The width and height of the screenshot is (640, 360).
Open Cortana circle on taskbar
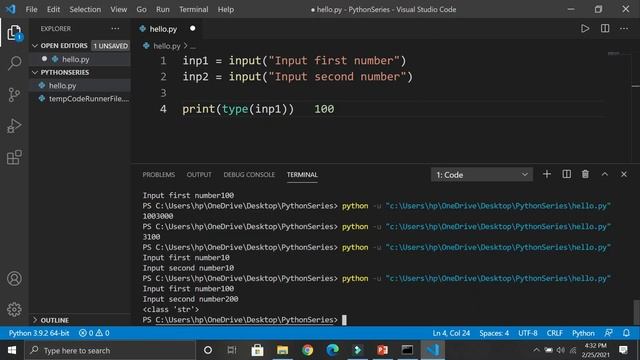click(x=208, y=350)
